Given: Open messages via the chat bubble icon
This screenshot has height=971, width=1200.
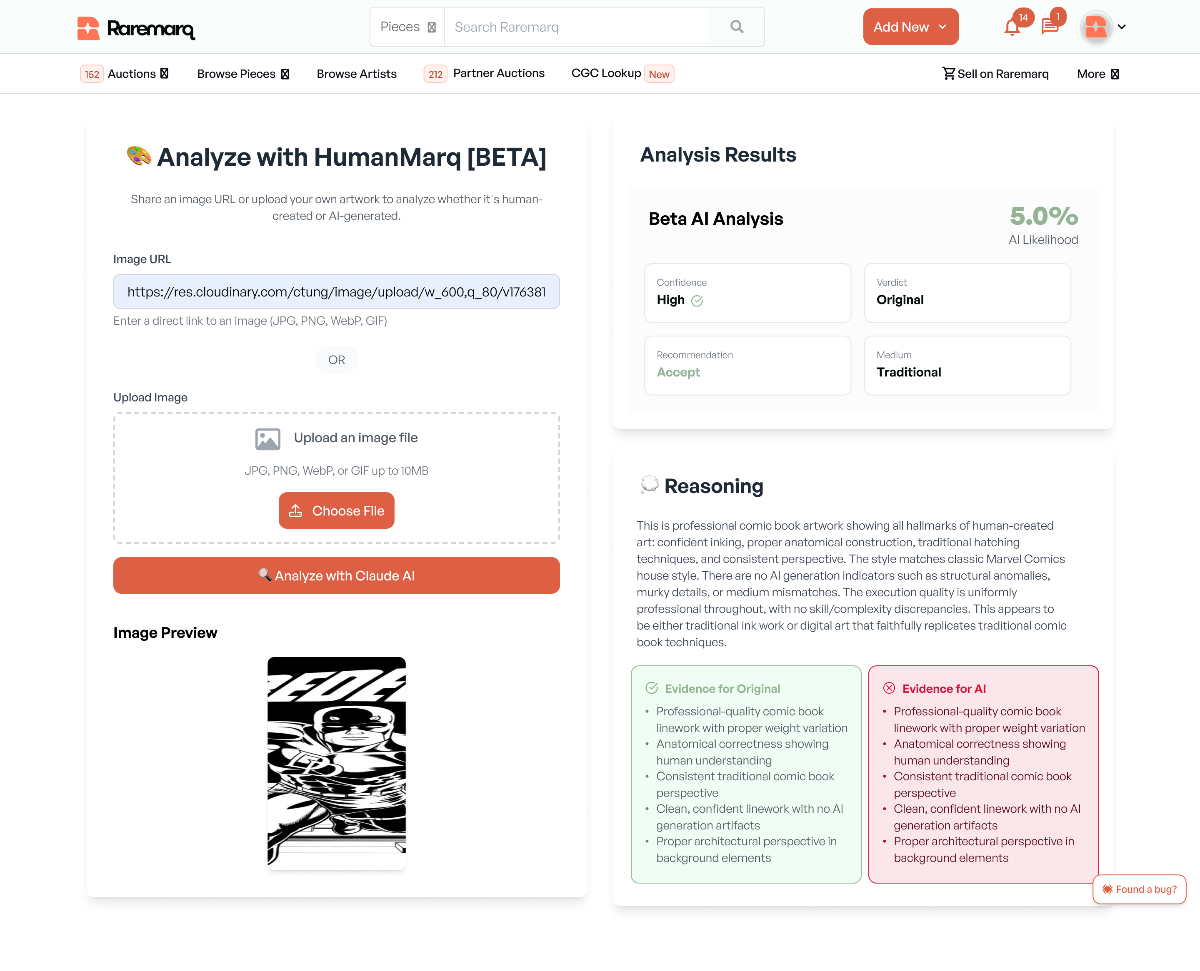Looking at the screenshot, I should point(1050,29).
